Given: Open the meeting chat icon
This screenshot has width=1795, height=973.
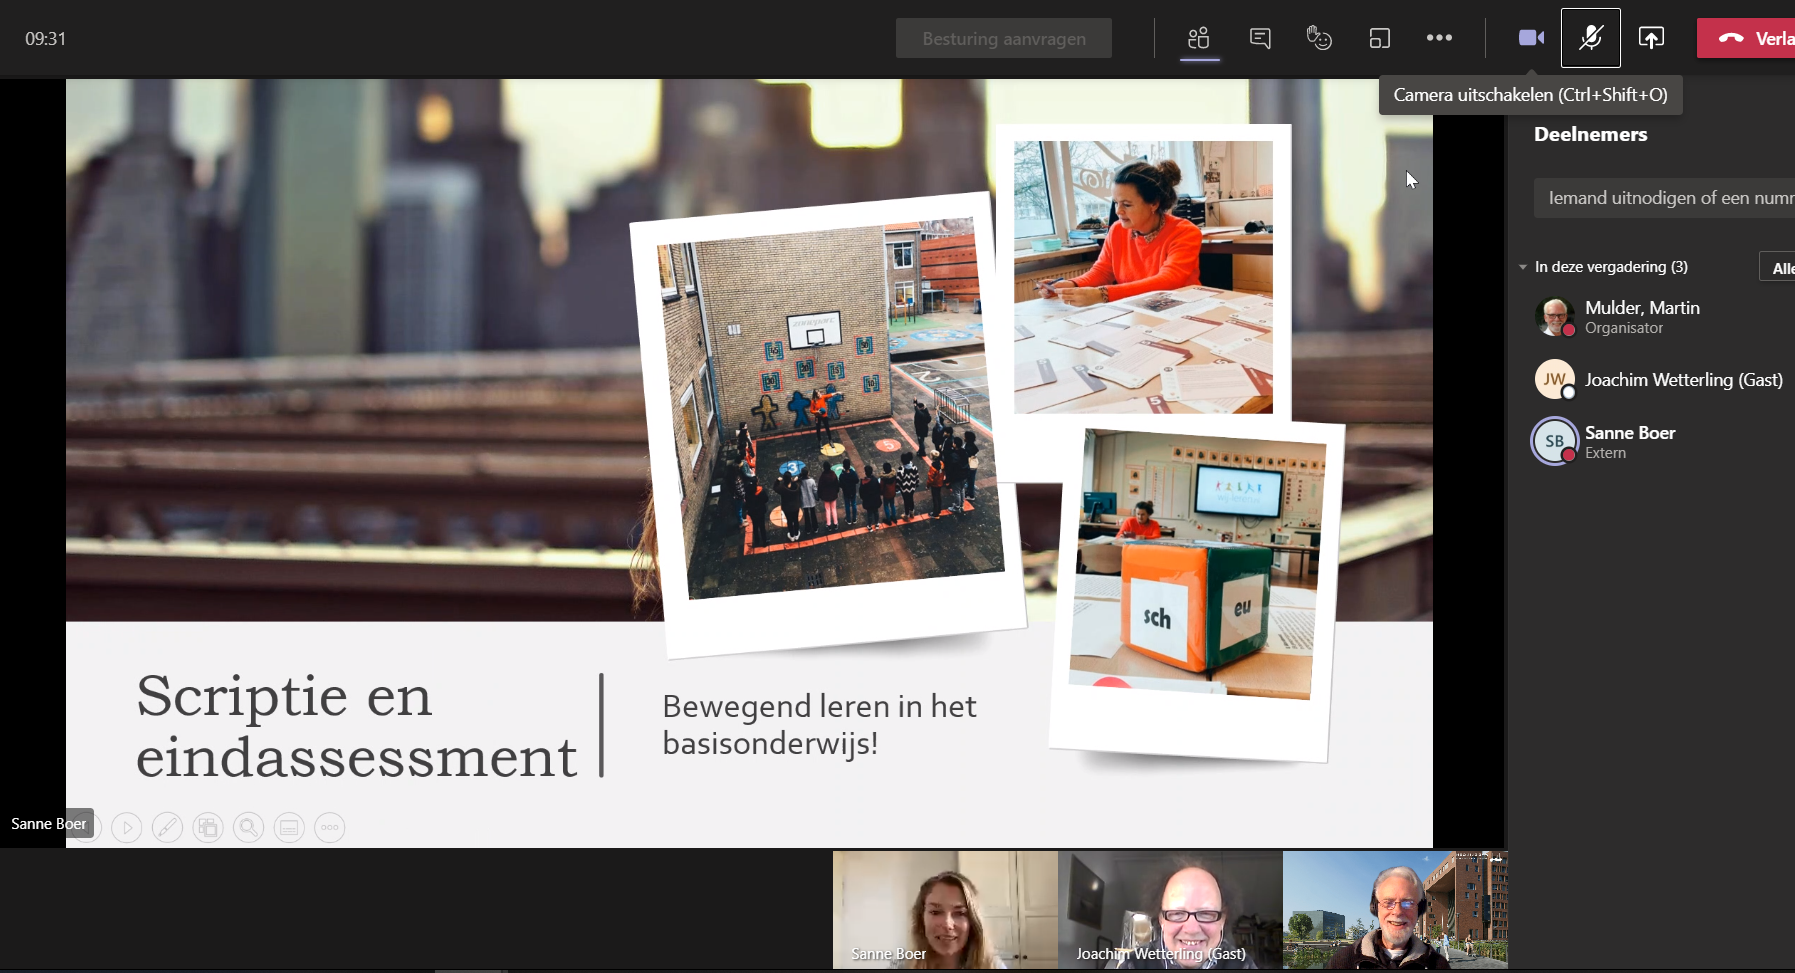Looking at the screenshot, I should point(1260,38).
